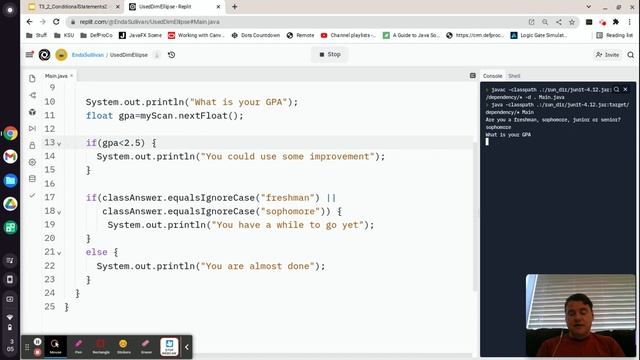Open the Database icon in sidebar
The height and width of the screenshot is (360, 640).
pos(32,179)
